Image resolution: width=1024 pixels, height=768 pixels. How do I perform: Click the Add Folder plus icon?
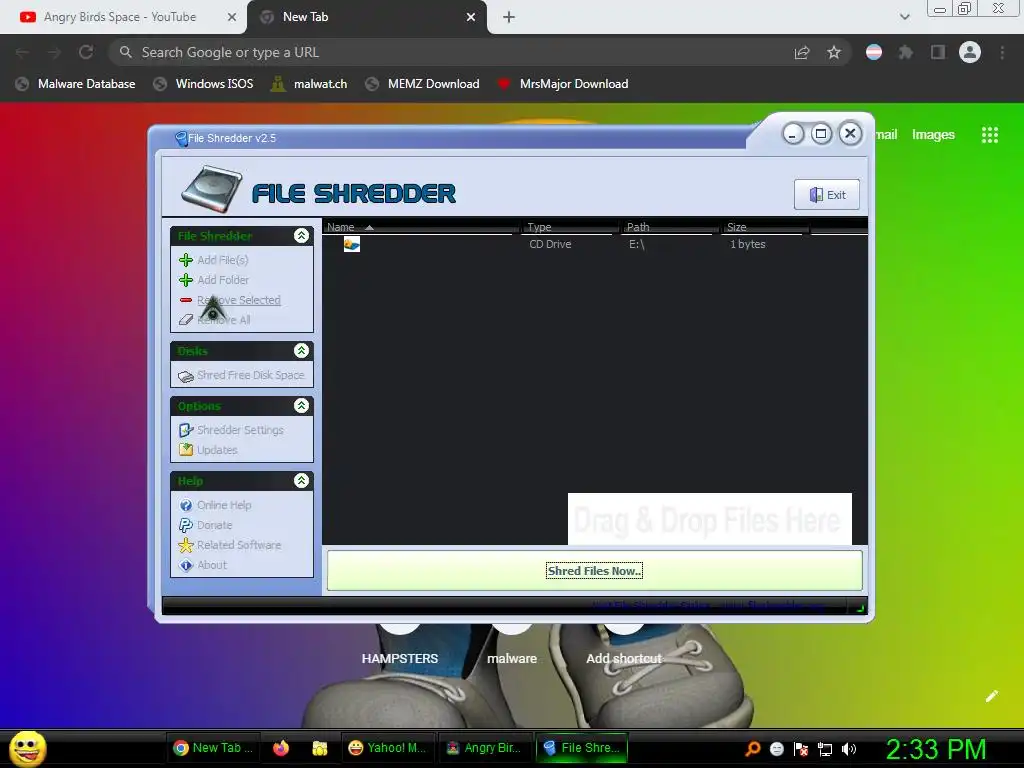pos(185,280)
